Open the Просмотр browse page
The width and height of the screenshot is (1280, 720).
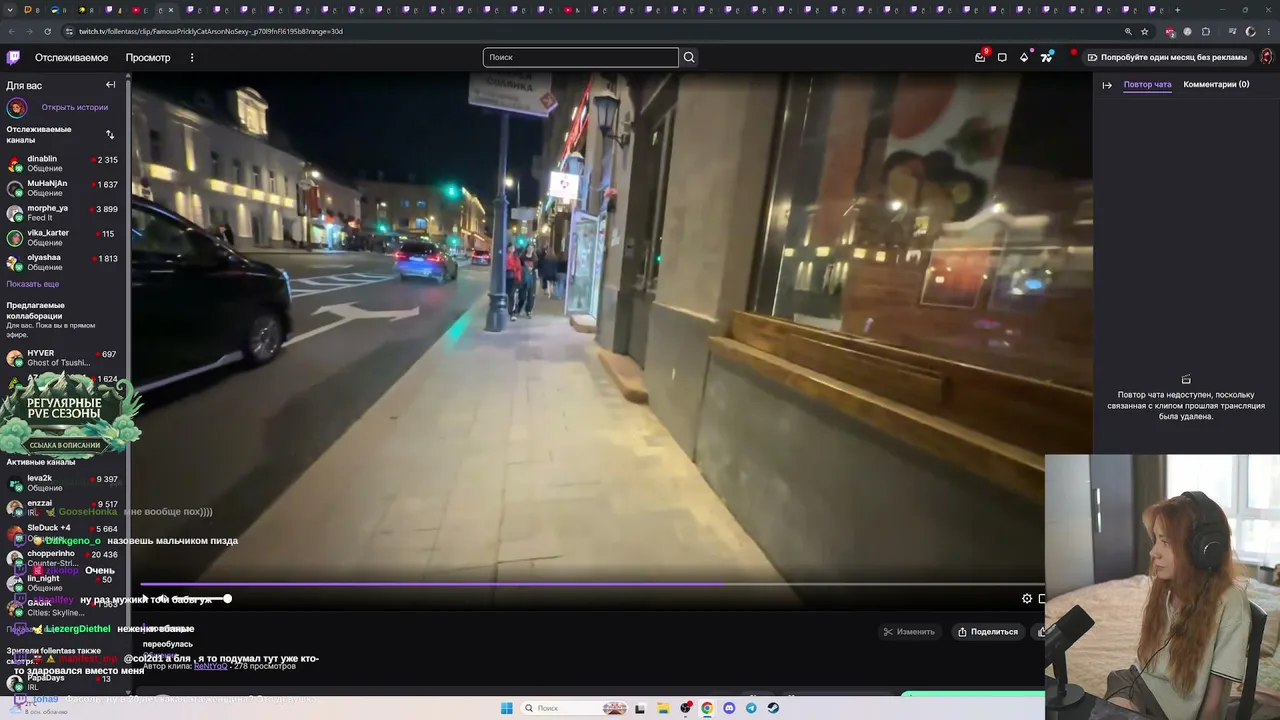pos(148,57)
